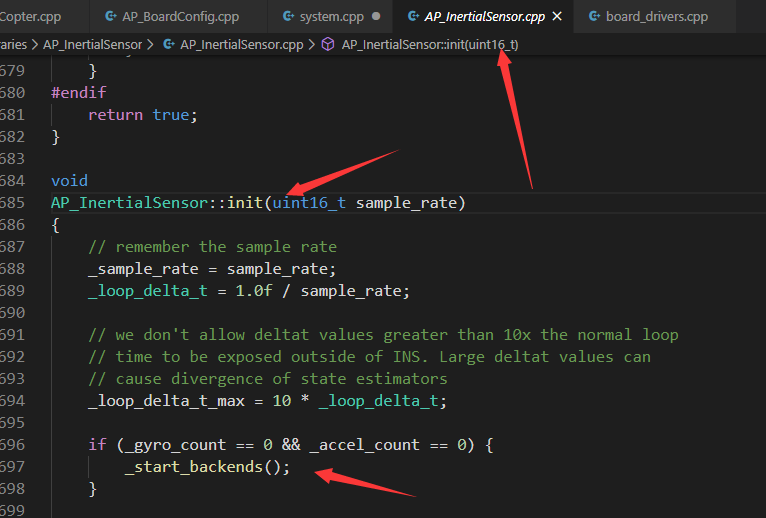Screen dimensions: 766x518
Task: Click the AP_InertialSensor.cpp file breadcrumb
Action: [241, 44]
